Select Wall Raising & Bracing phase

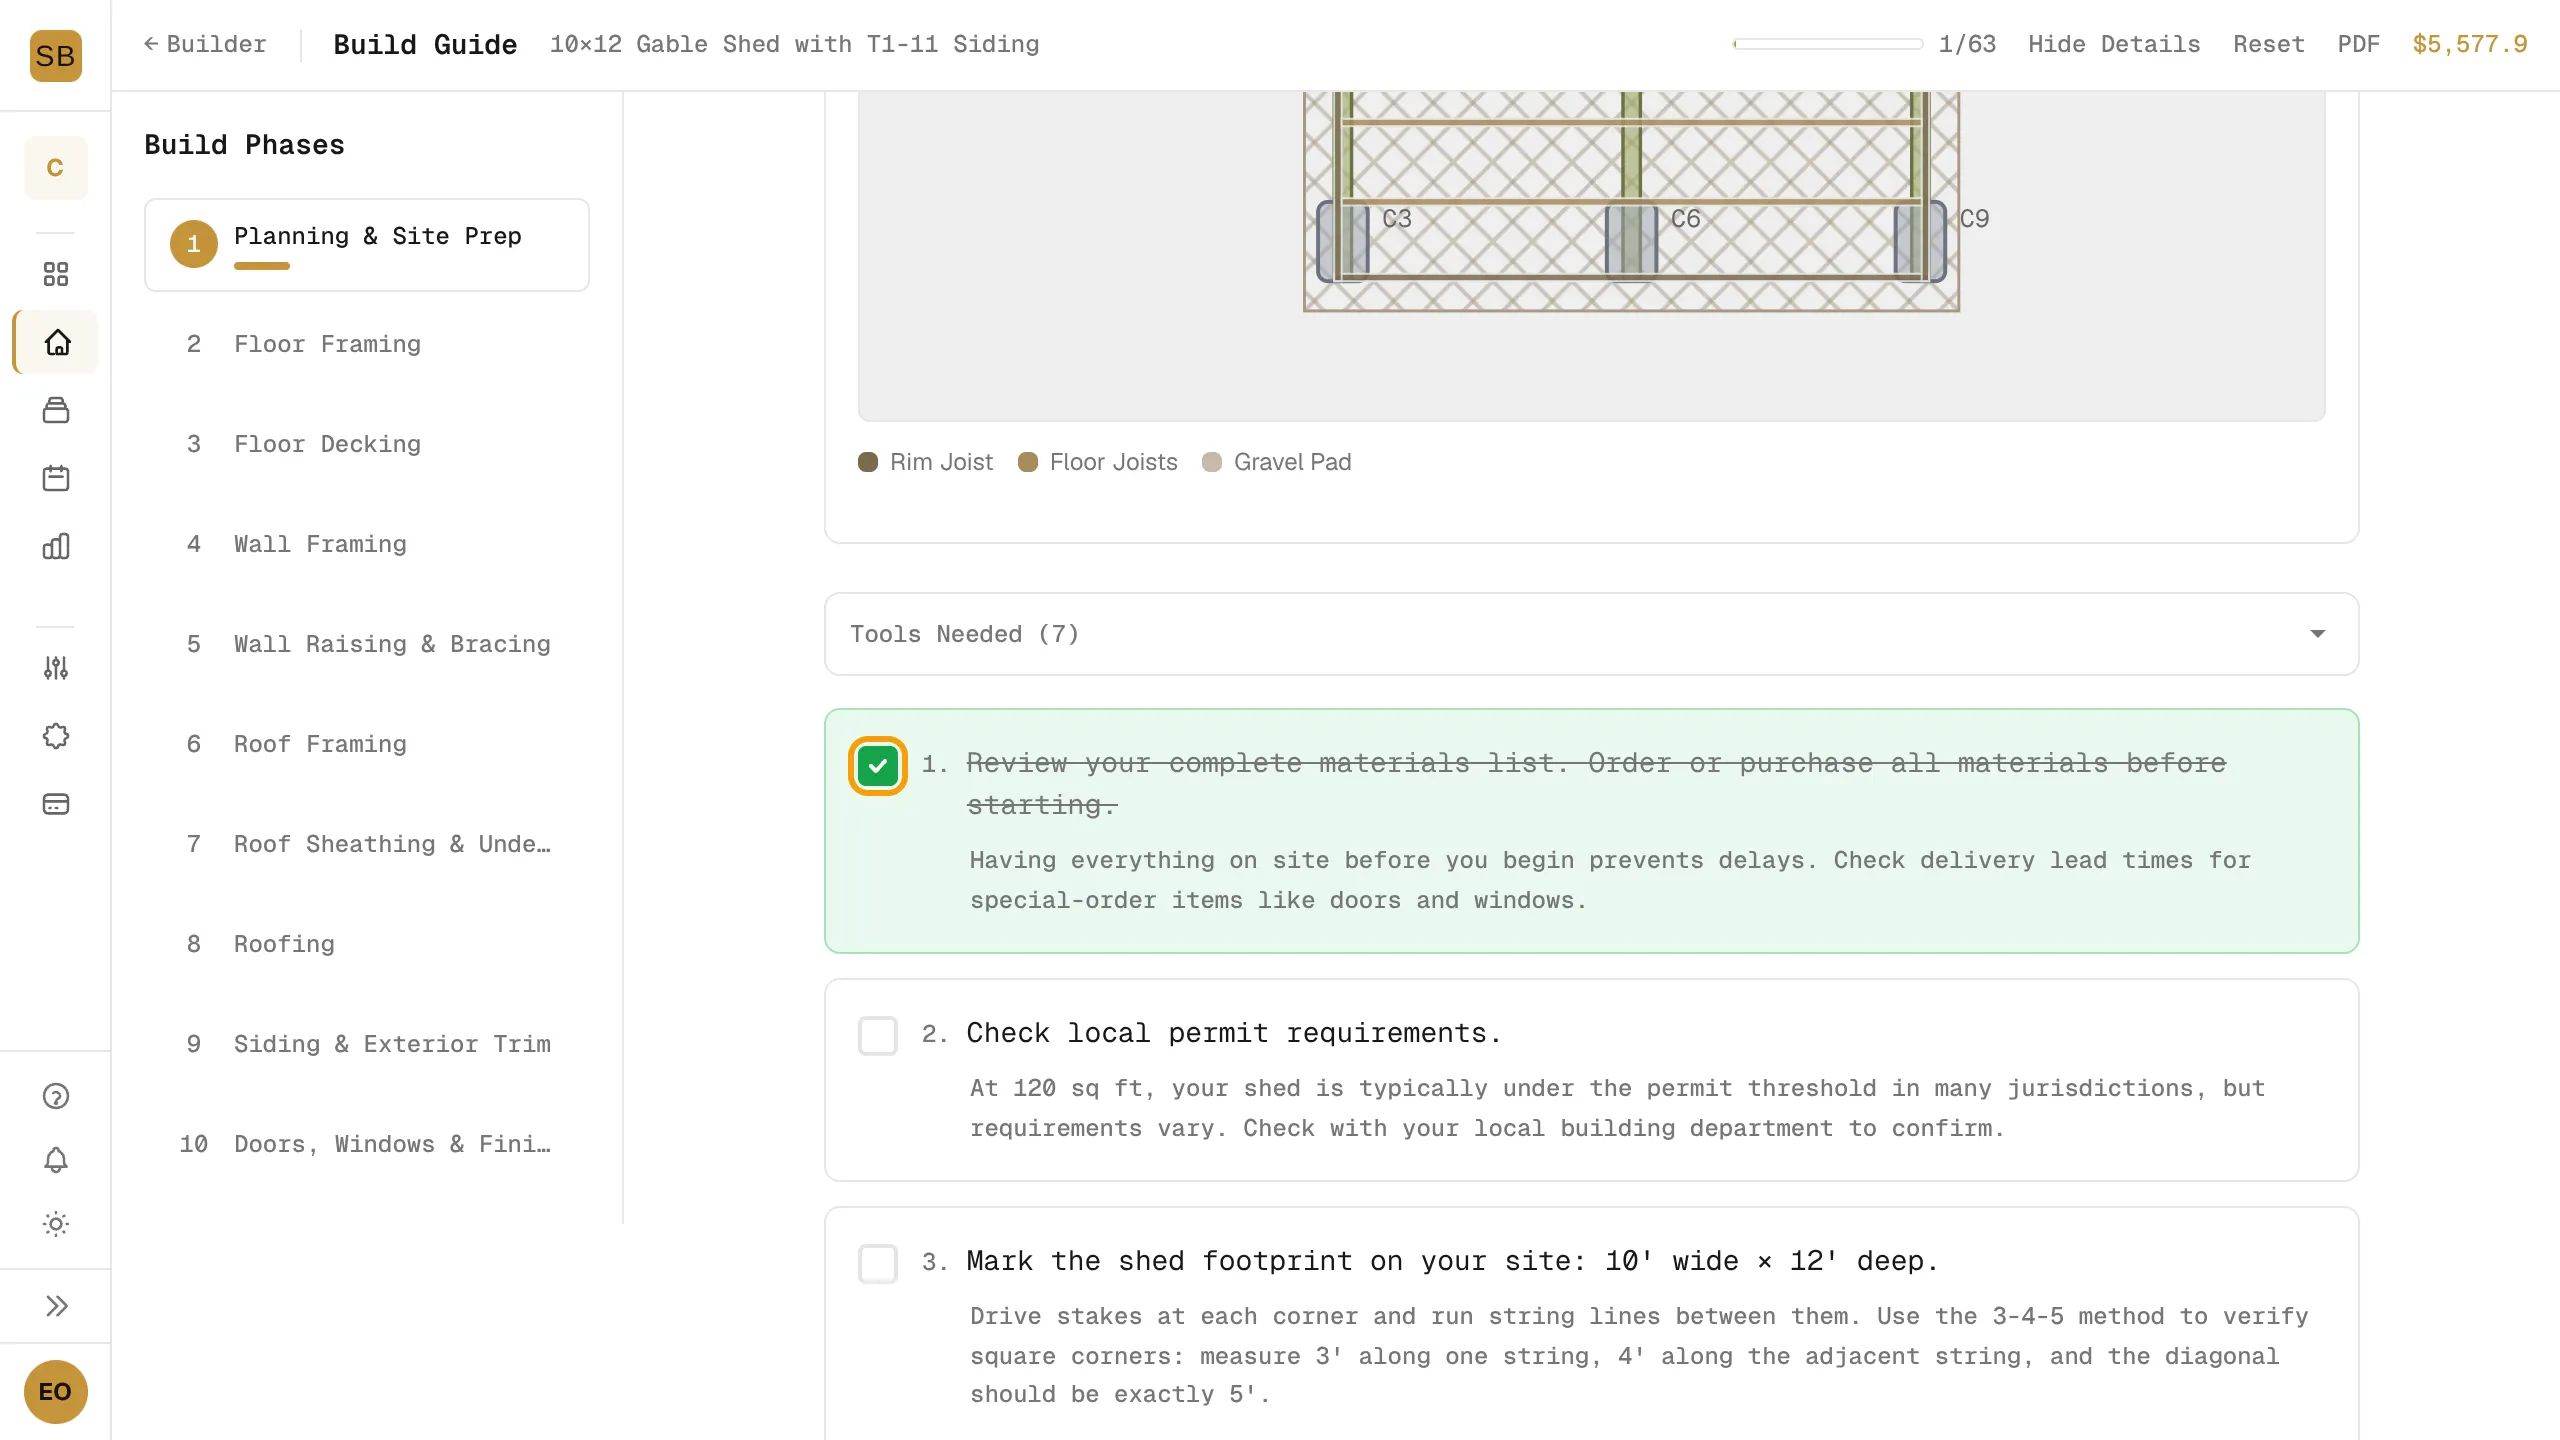tap(367, 644)
